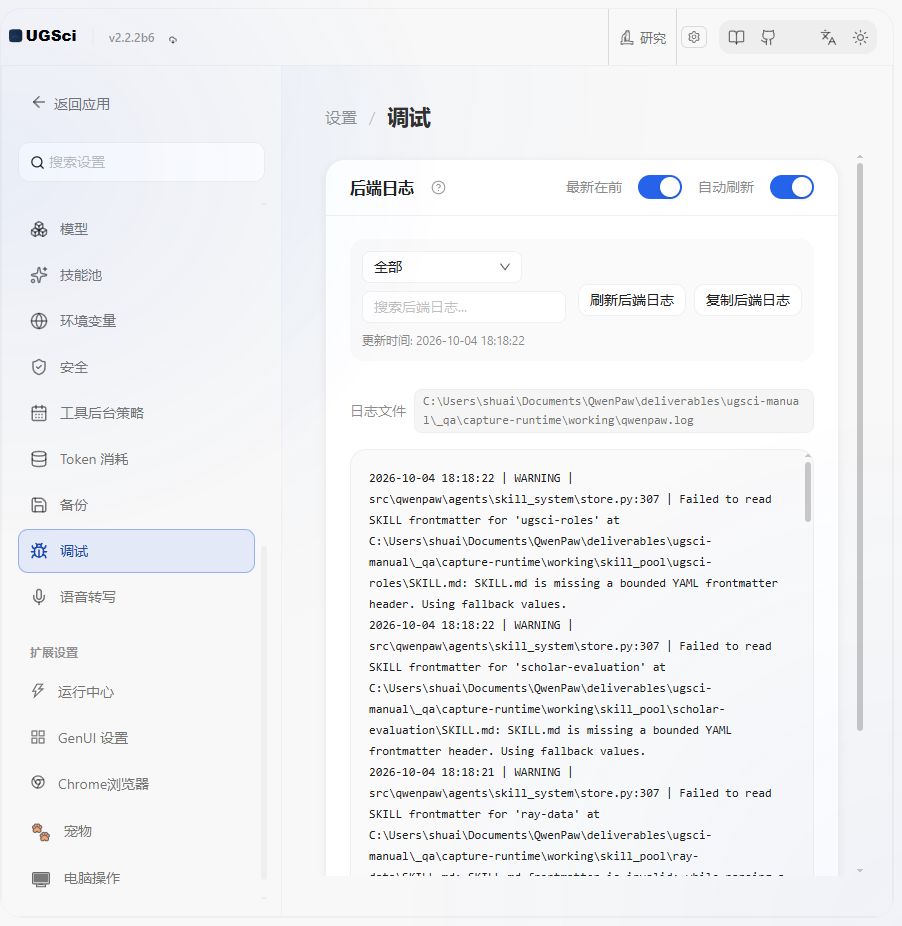
Task: Click the 刷新后端日志 button
Action: pyautogui.click(x=631, y=300)
